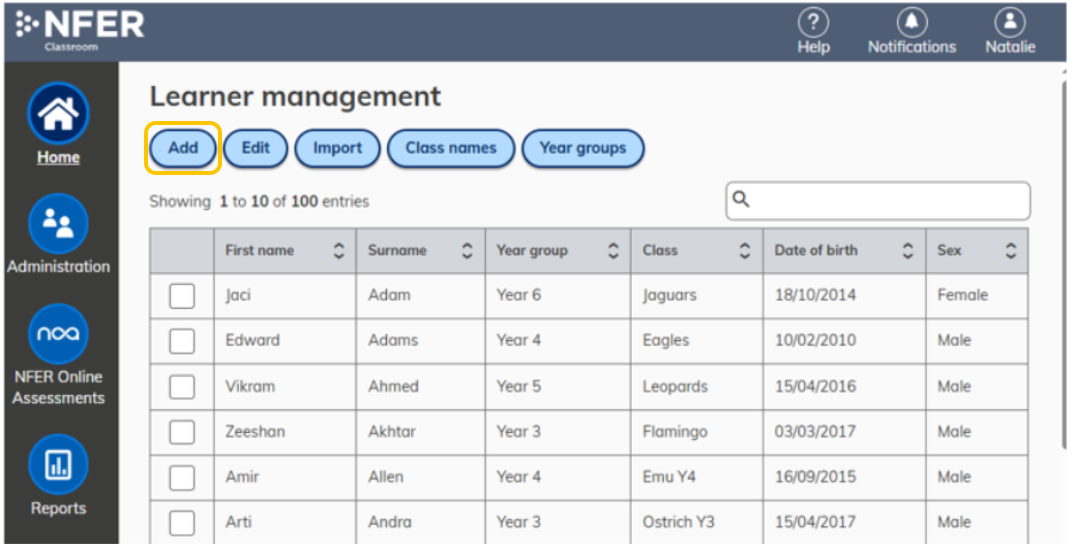
Task: Open NFER Online Assessments icon
Action: point(58,333)
